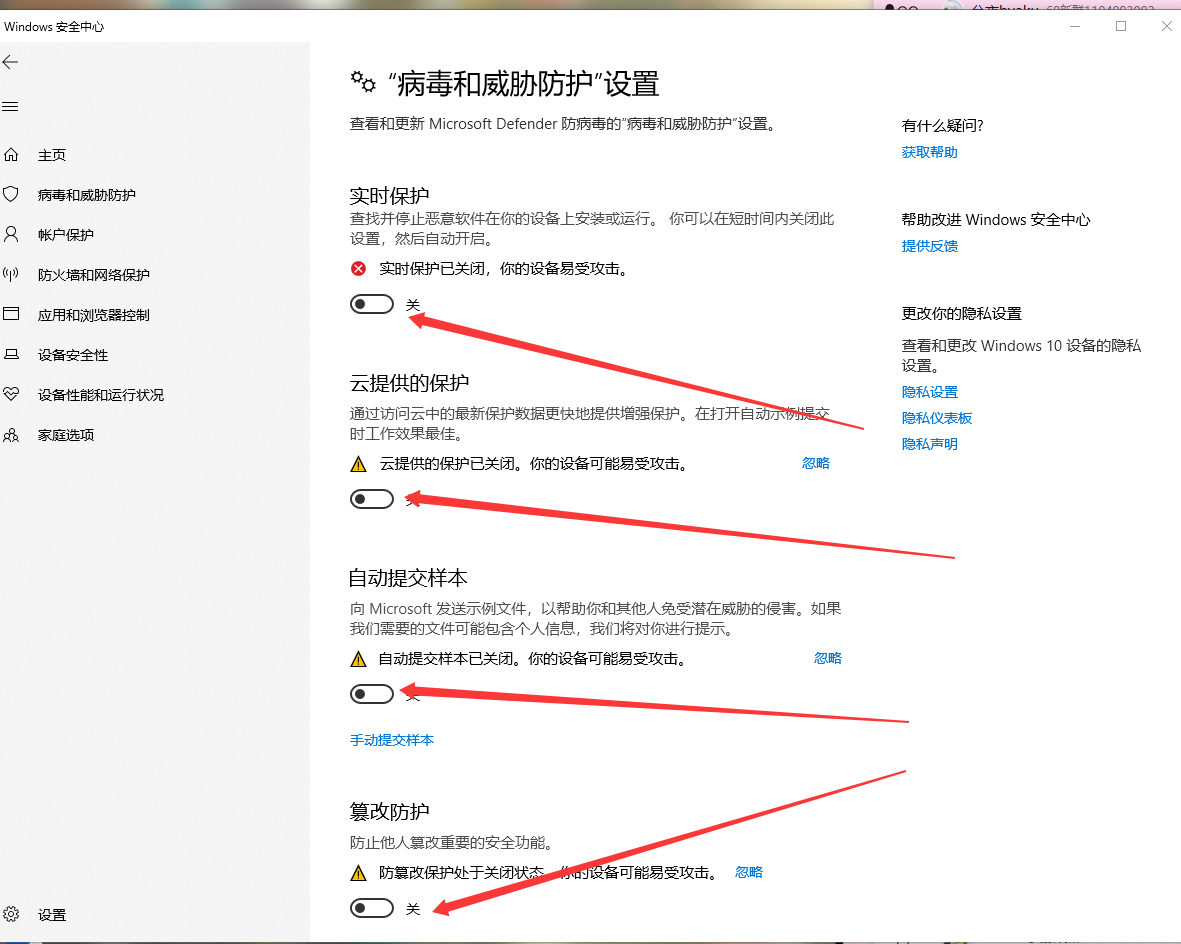Click 忽略 for 篡改防护 warning
Image resolution: width=1181 pixels, height=944 pixels.
749,872
